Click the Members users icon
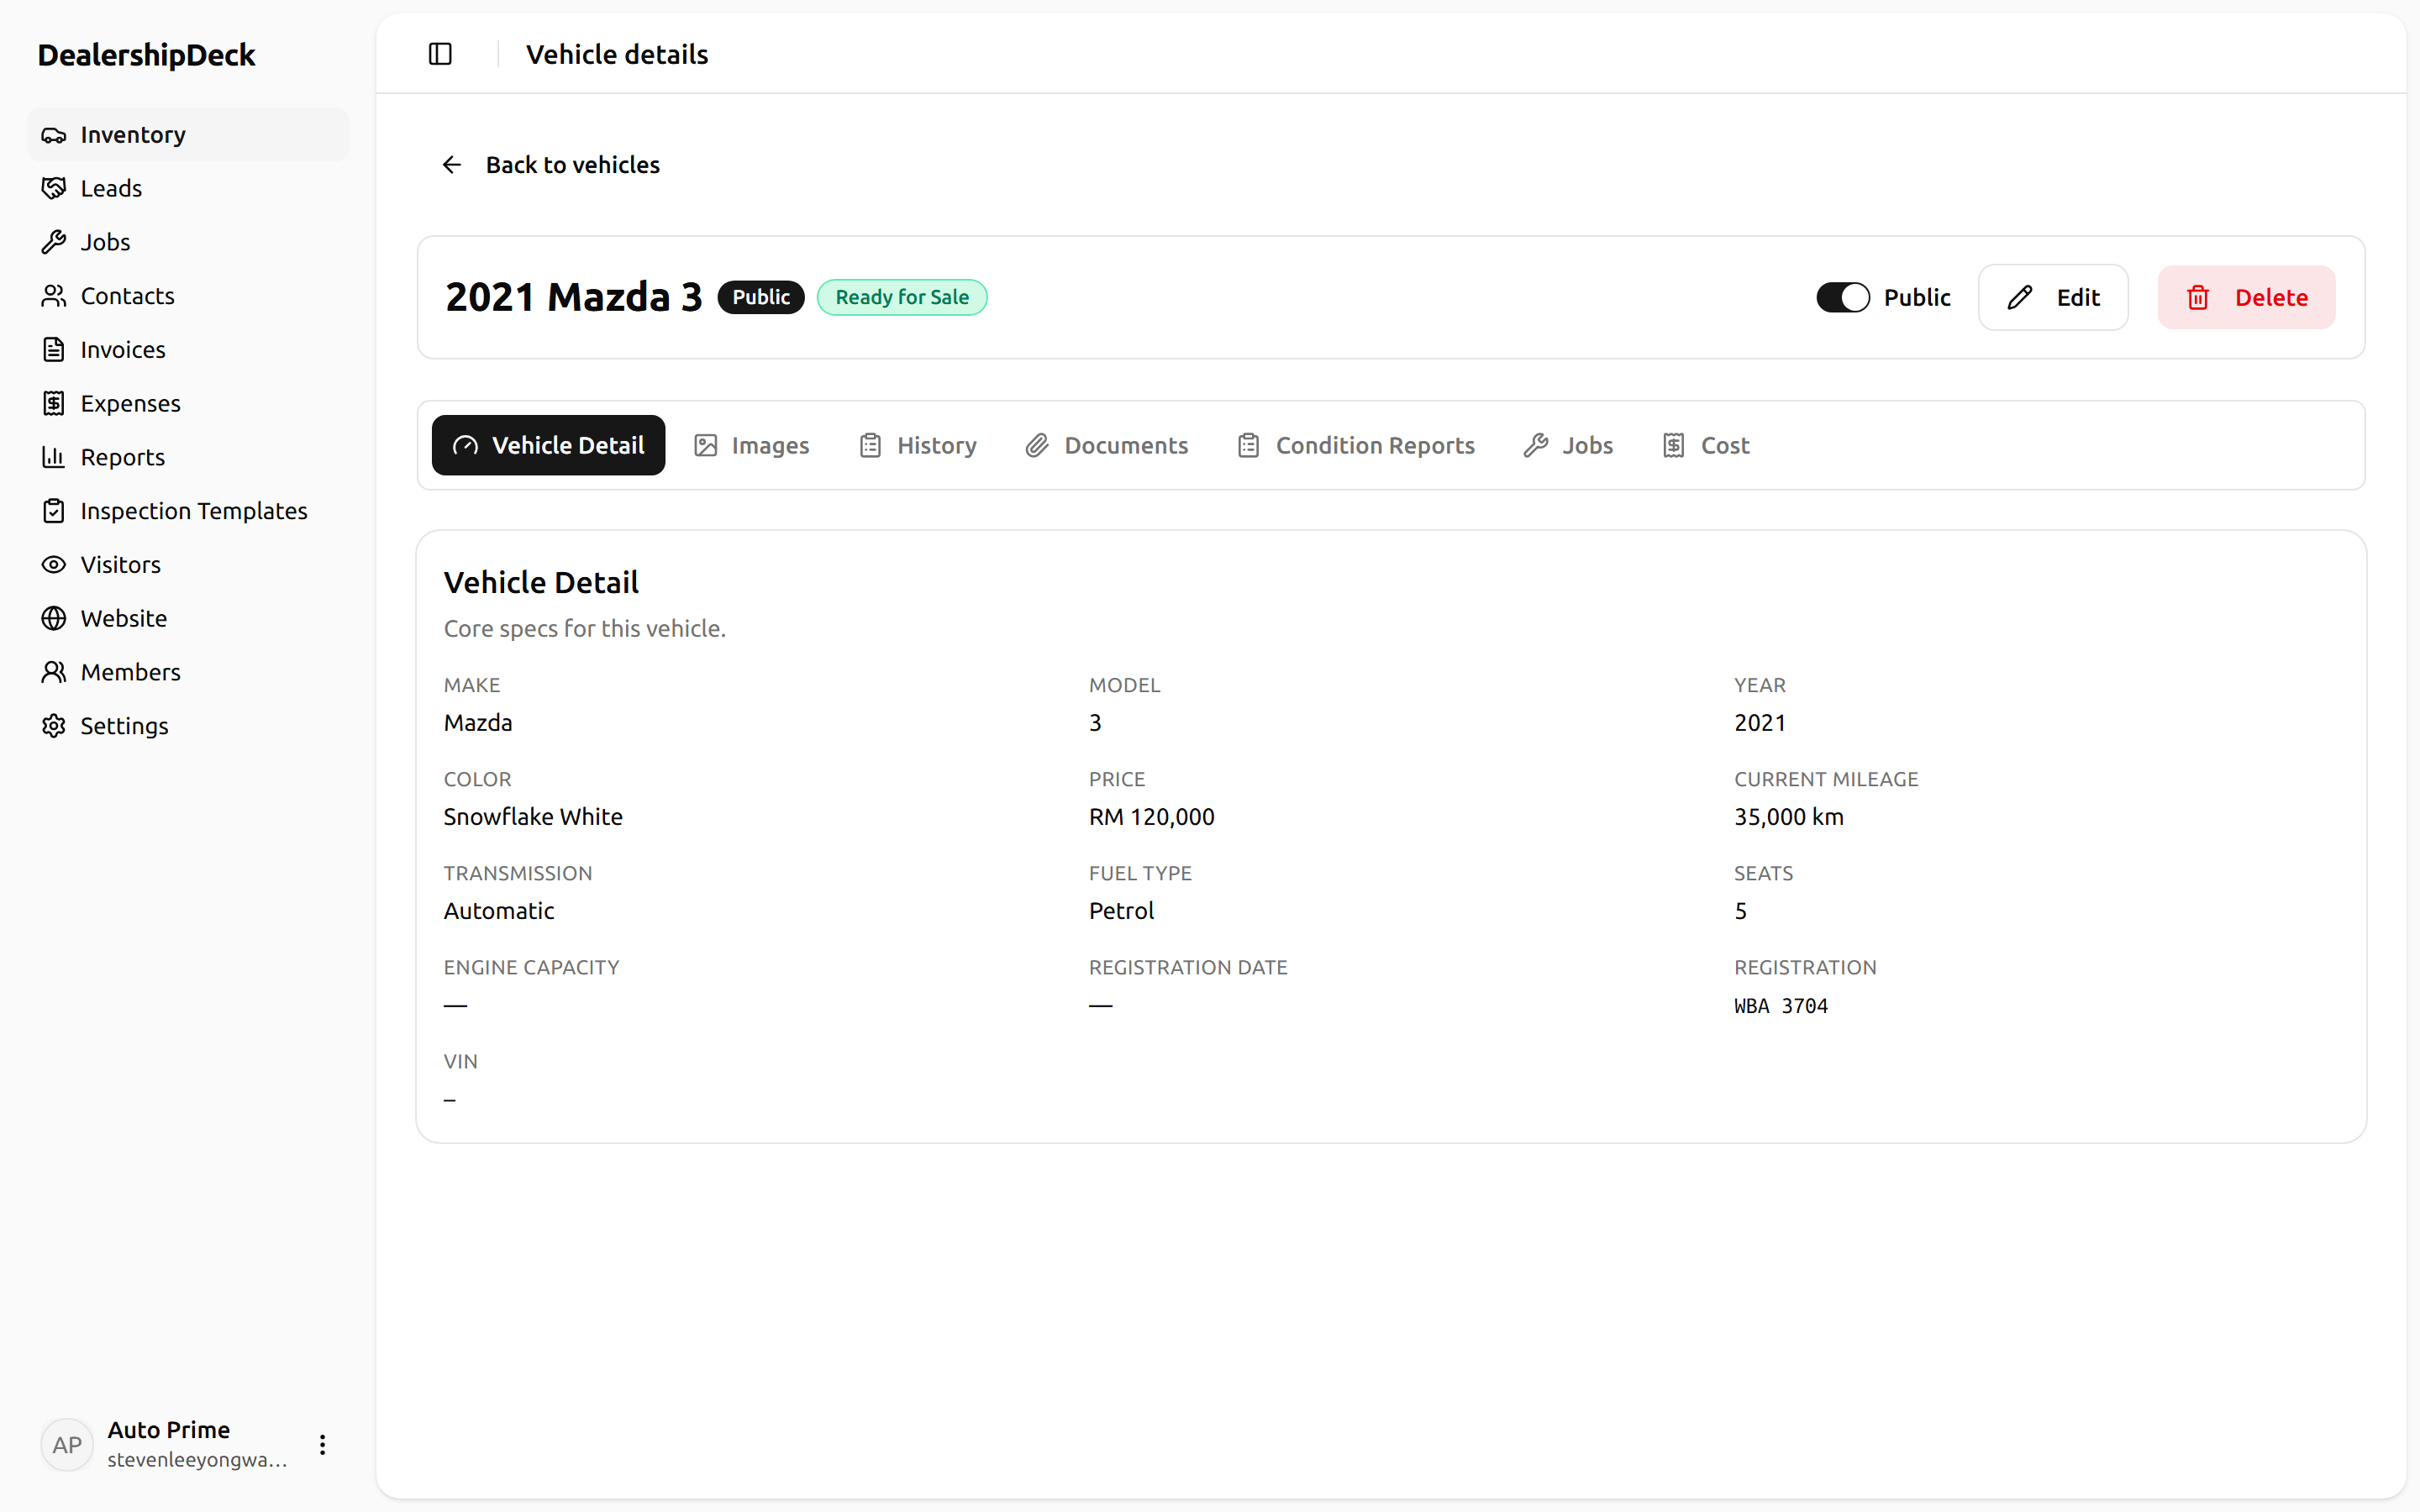The width and height of the screenshot is (2420, 1512). (54, 672)
